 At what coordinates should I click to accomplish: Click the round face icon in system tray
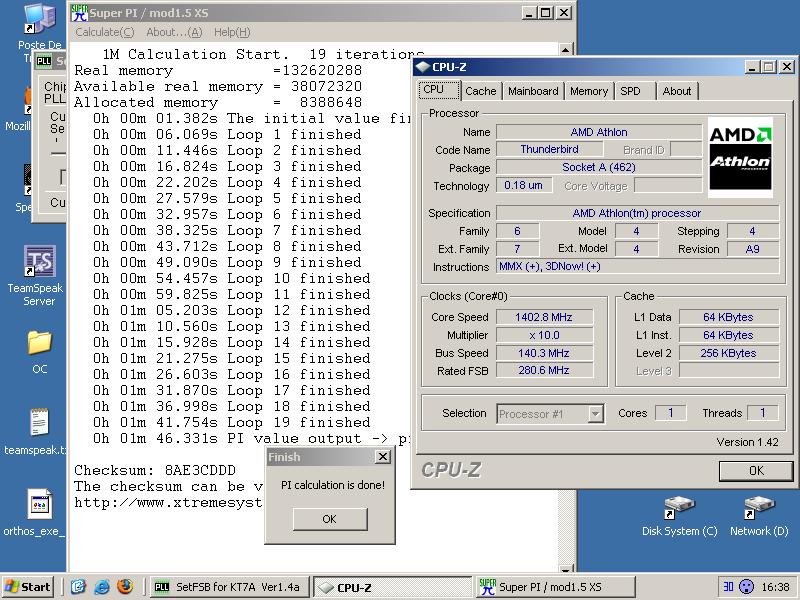click(746, 587)
